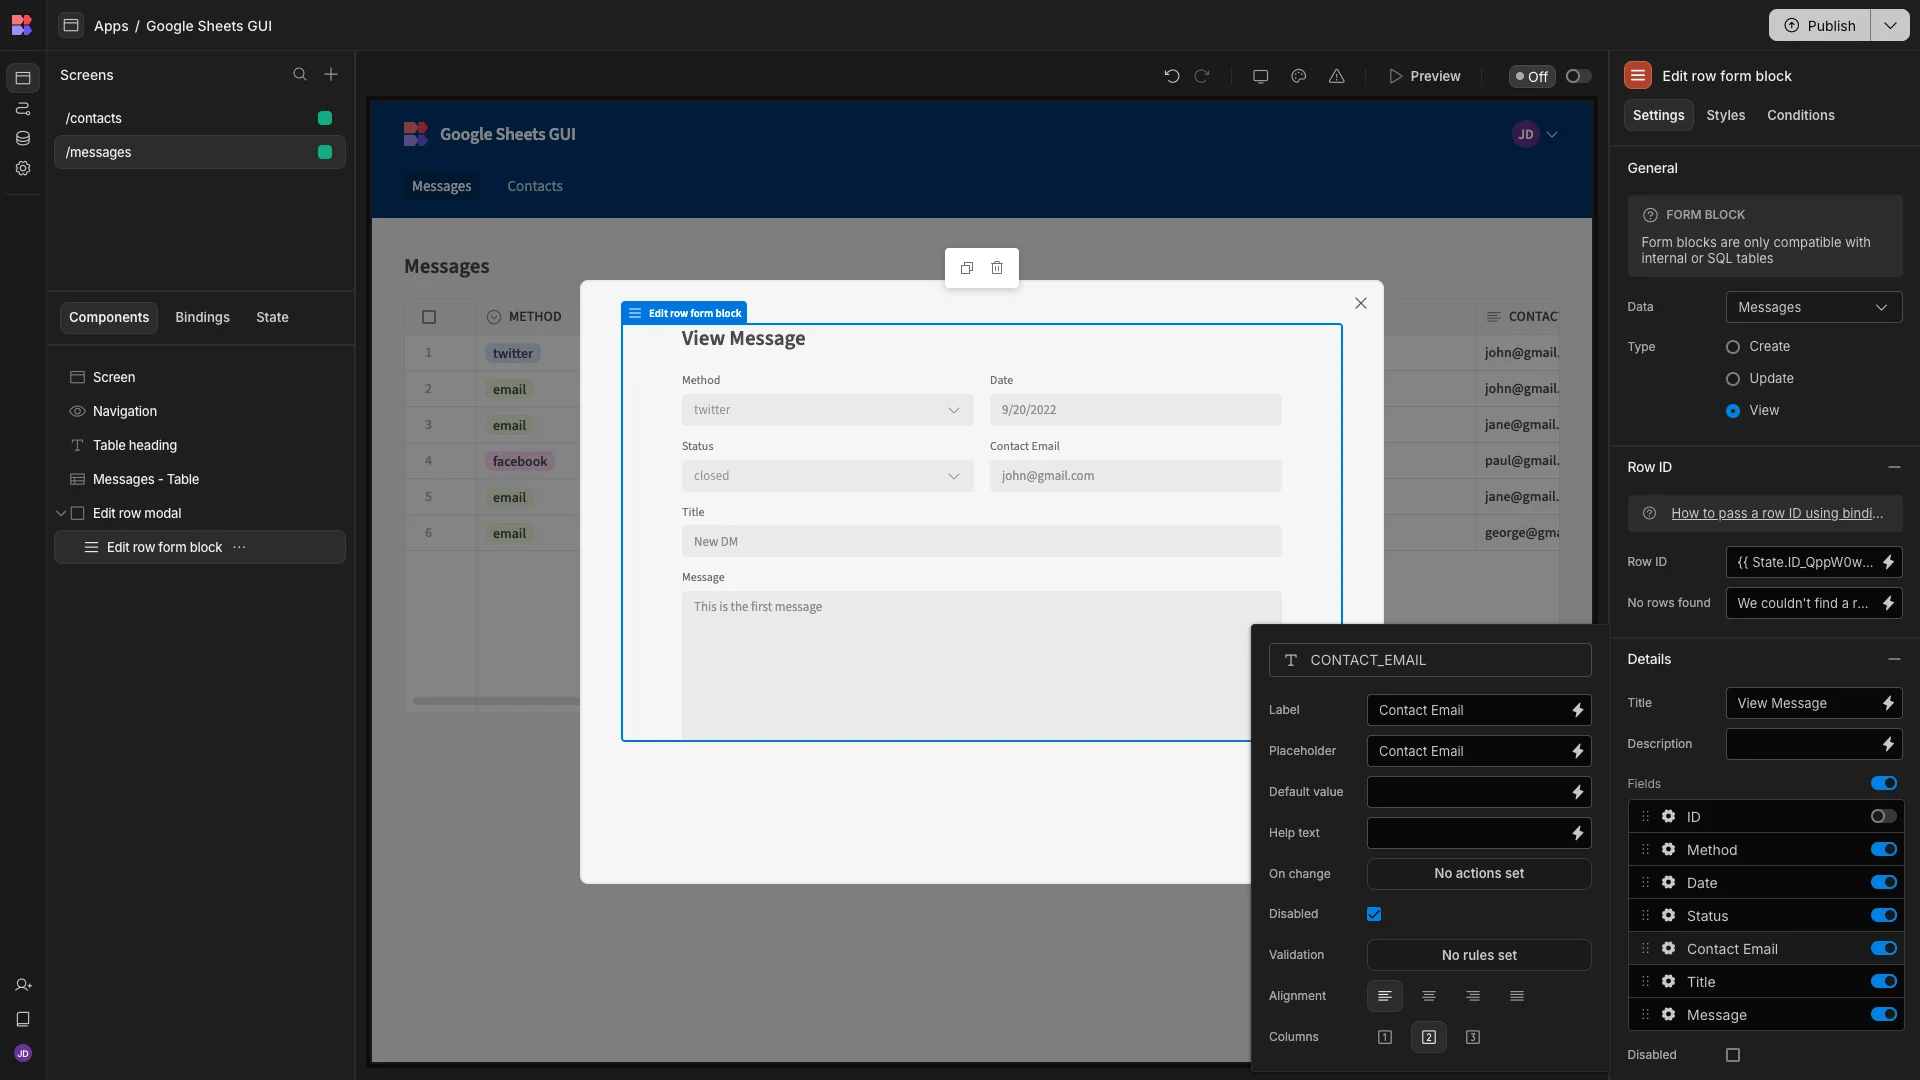Switch to the Conditions tab

pyautogui.click(x=1800, y=115)
